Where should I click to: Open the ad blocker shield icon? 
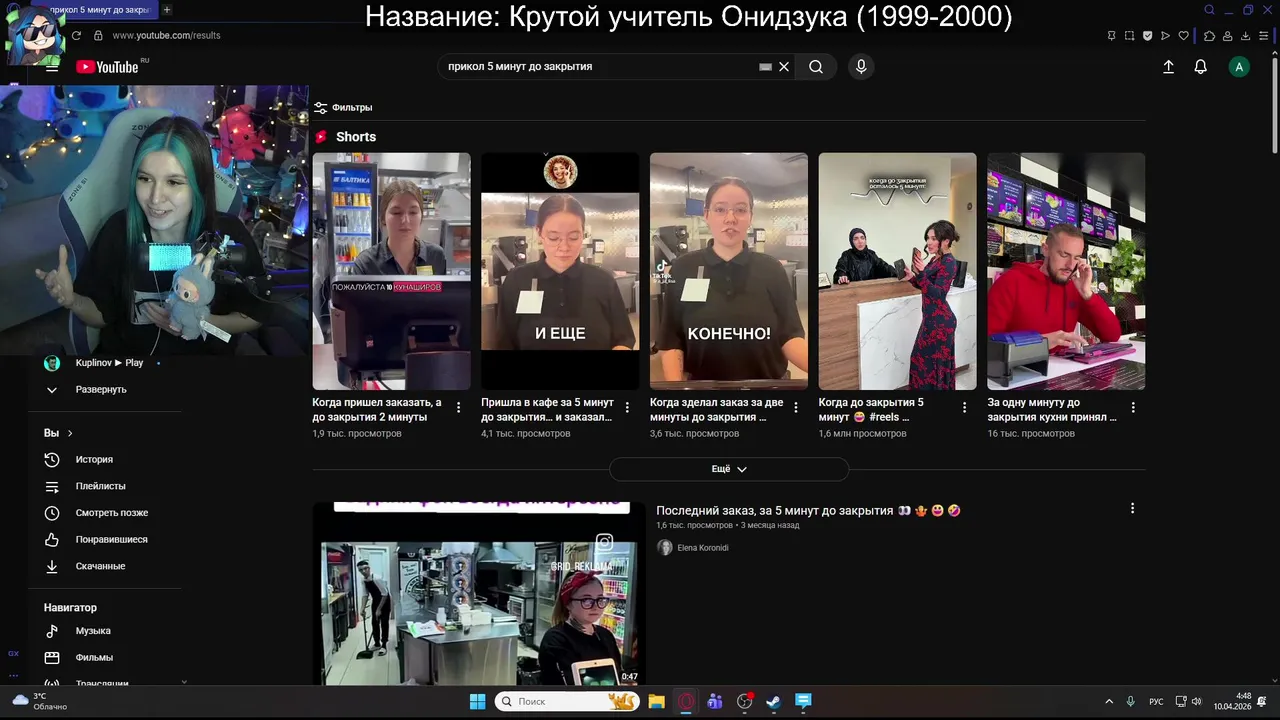tap(1147, 35)
